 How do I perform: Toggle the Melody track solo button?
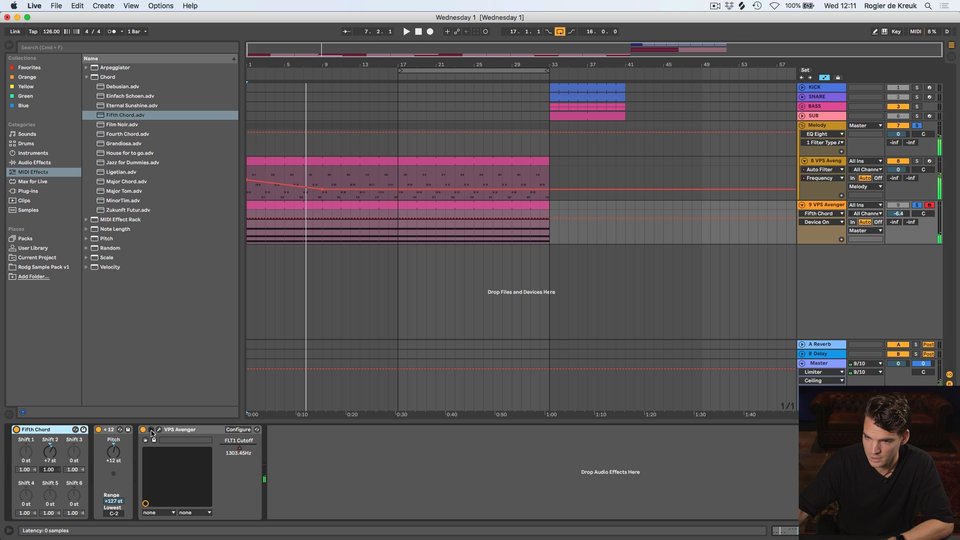(x=917, y=126)
